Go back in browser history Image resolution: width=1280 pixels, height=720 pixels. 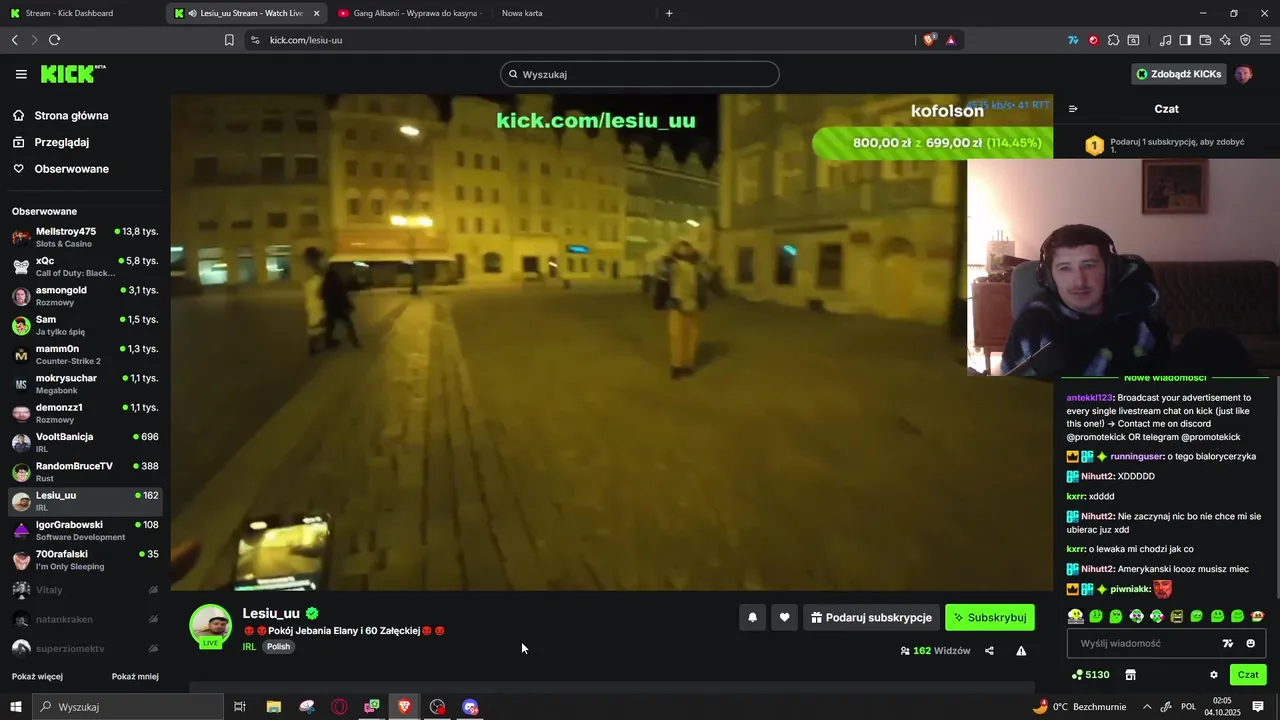[x=14, y=40]
